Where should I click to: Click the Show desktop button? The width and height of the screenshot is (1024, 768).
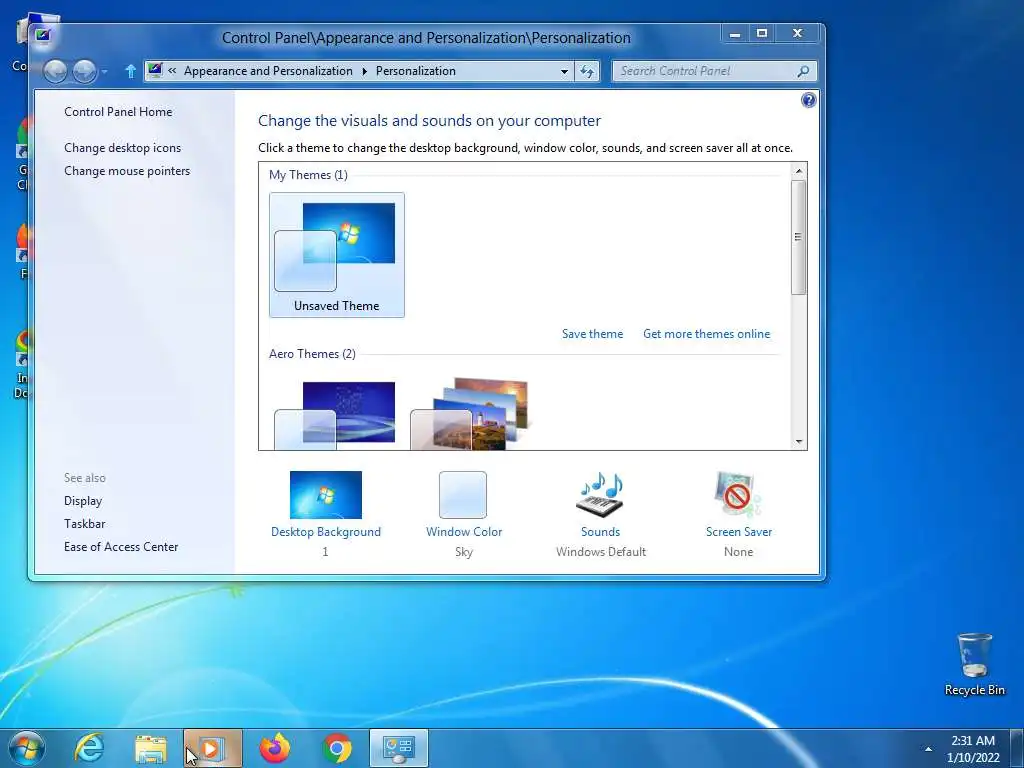tap(1019, 748)
